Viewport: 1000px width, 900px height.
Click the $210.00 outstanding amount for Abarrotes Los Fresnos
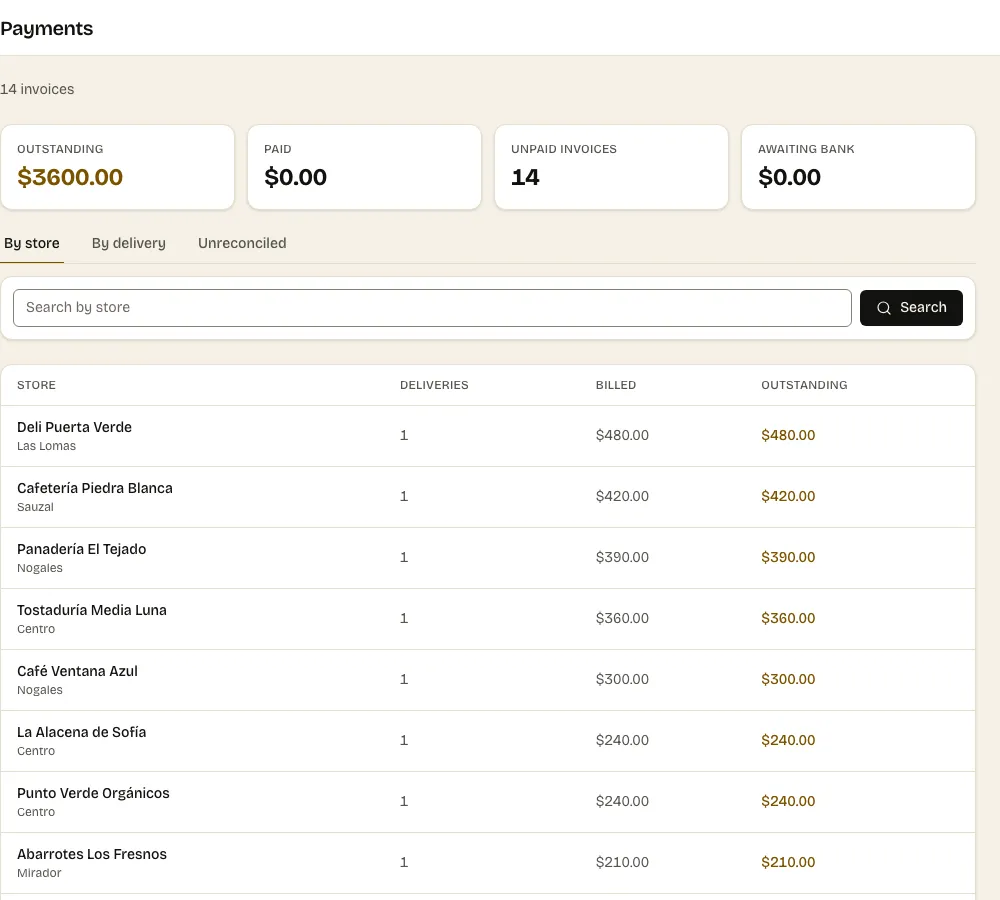click(788, 862)
